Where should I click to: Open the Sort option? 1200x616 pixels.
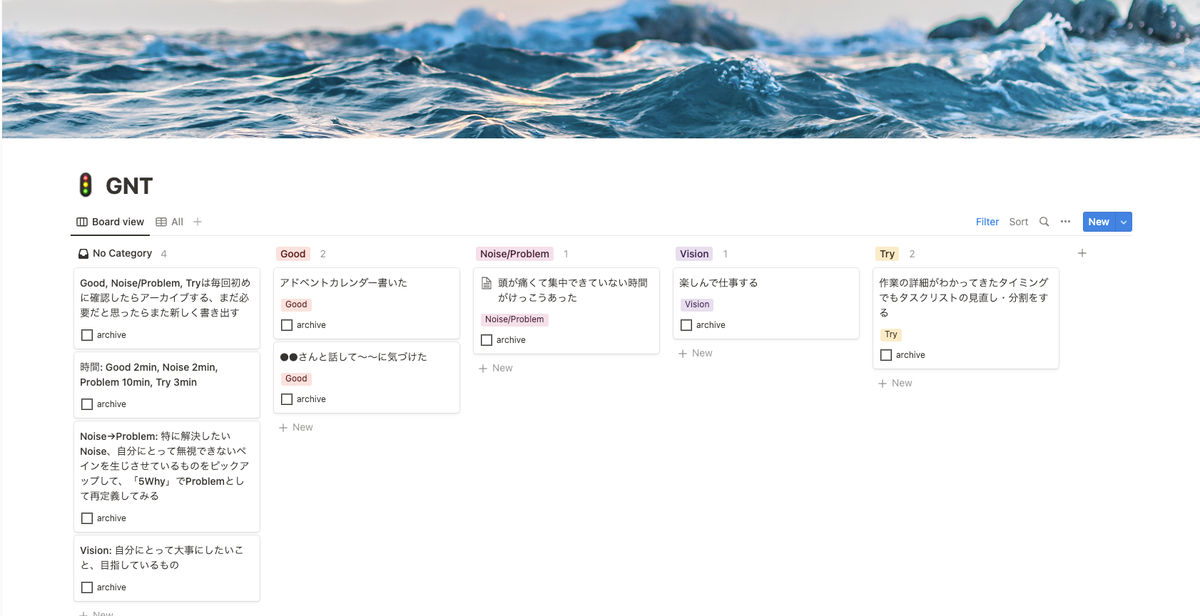pyautogui.click(x=1018, y=222)
